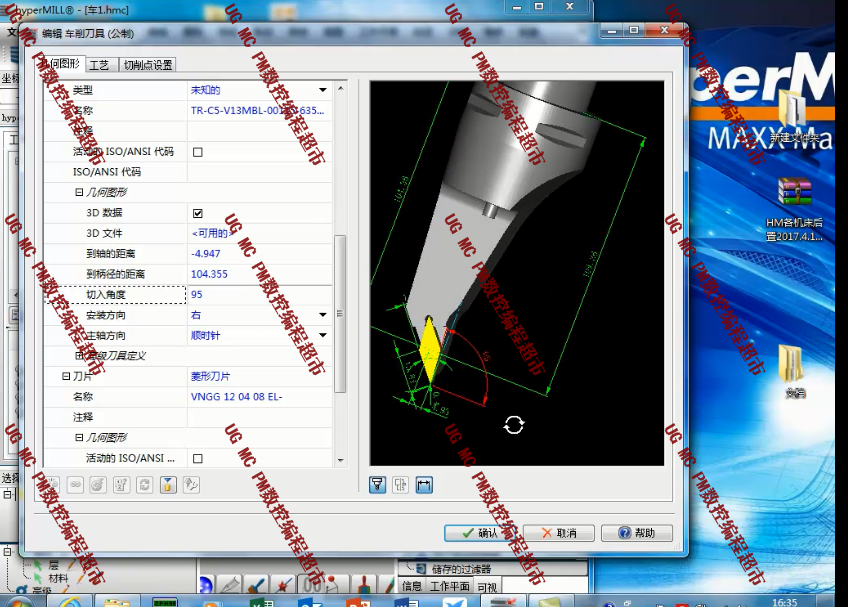The image size is (848, 607).
Task: Click the rotate cursor icon in the preview
Action: [x=514, y=425]
